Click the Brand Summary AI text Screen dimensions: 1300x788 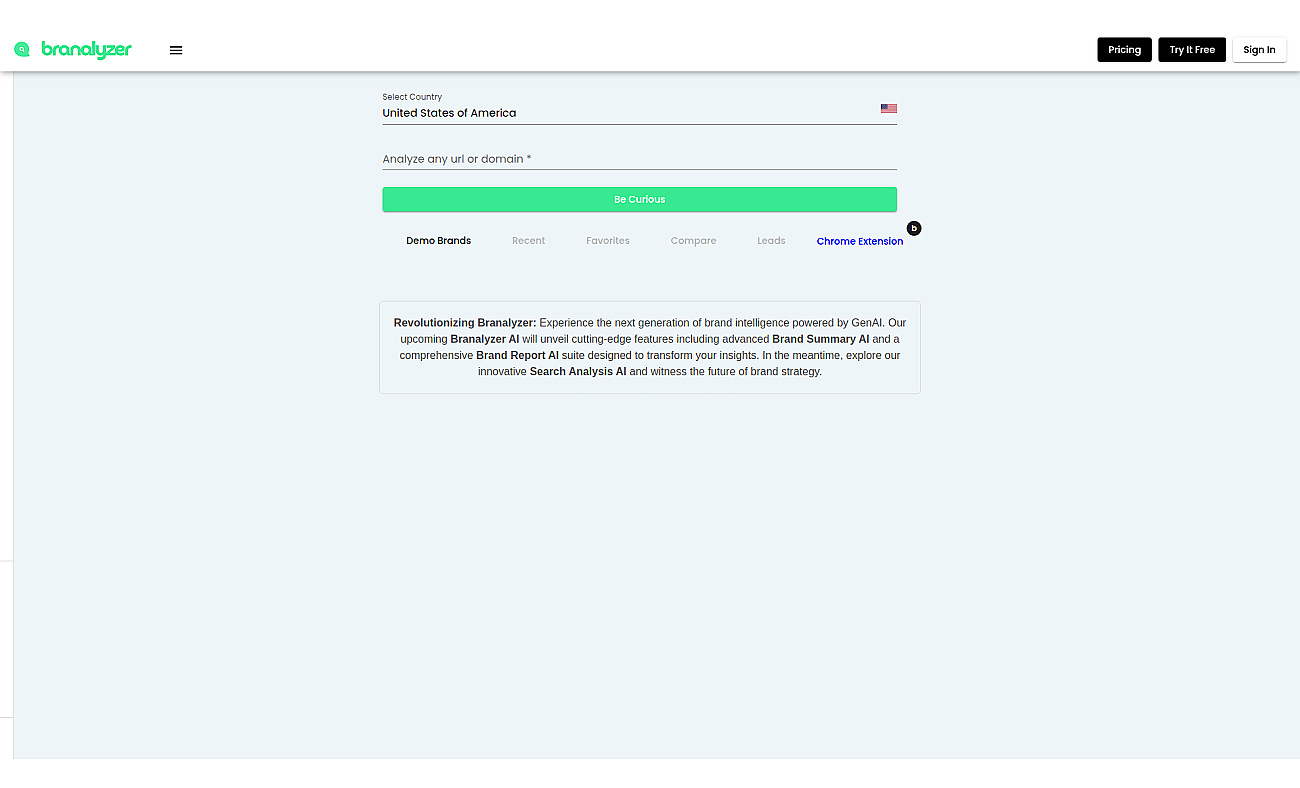point(821,339)
